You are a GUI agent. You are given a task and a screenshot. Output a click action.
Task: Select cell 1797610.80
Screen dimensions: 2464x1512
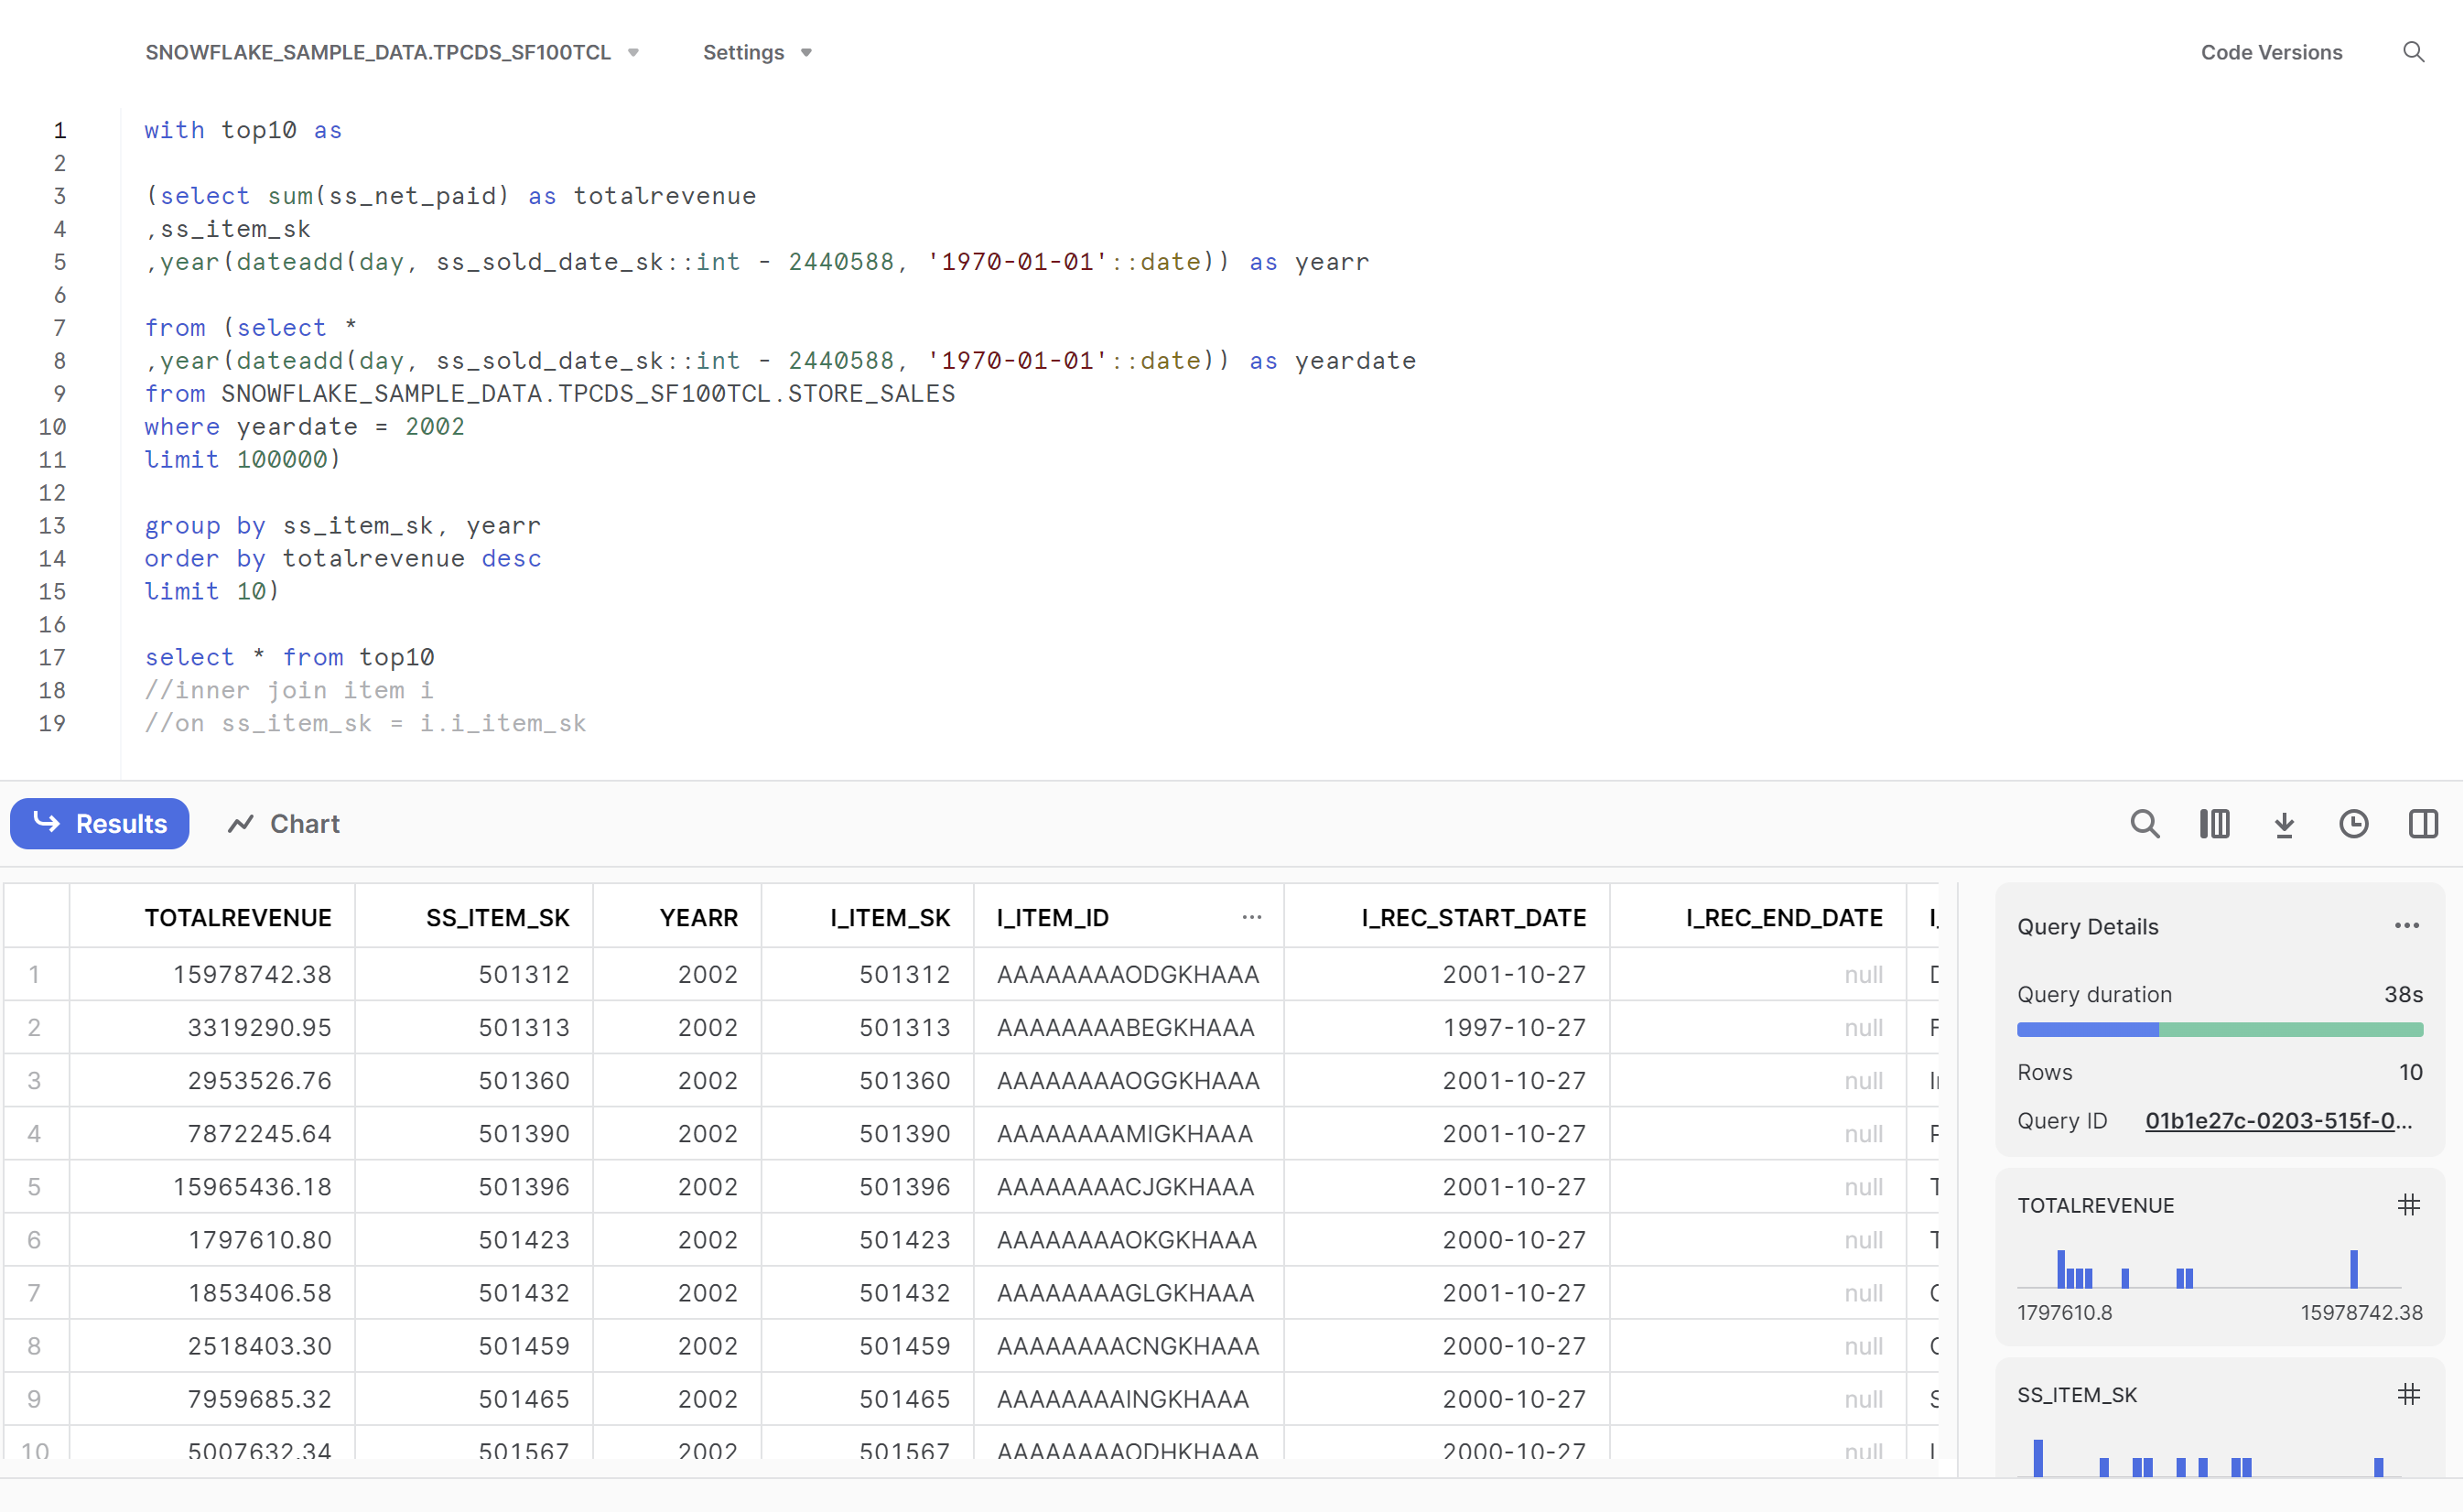212,1240
